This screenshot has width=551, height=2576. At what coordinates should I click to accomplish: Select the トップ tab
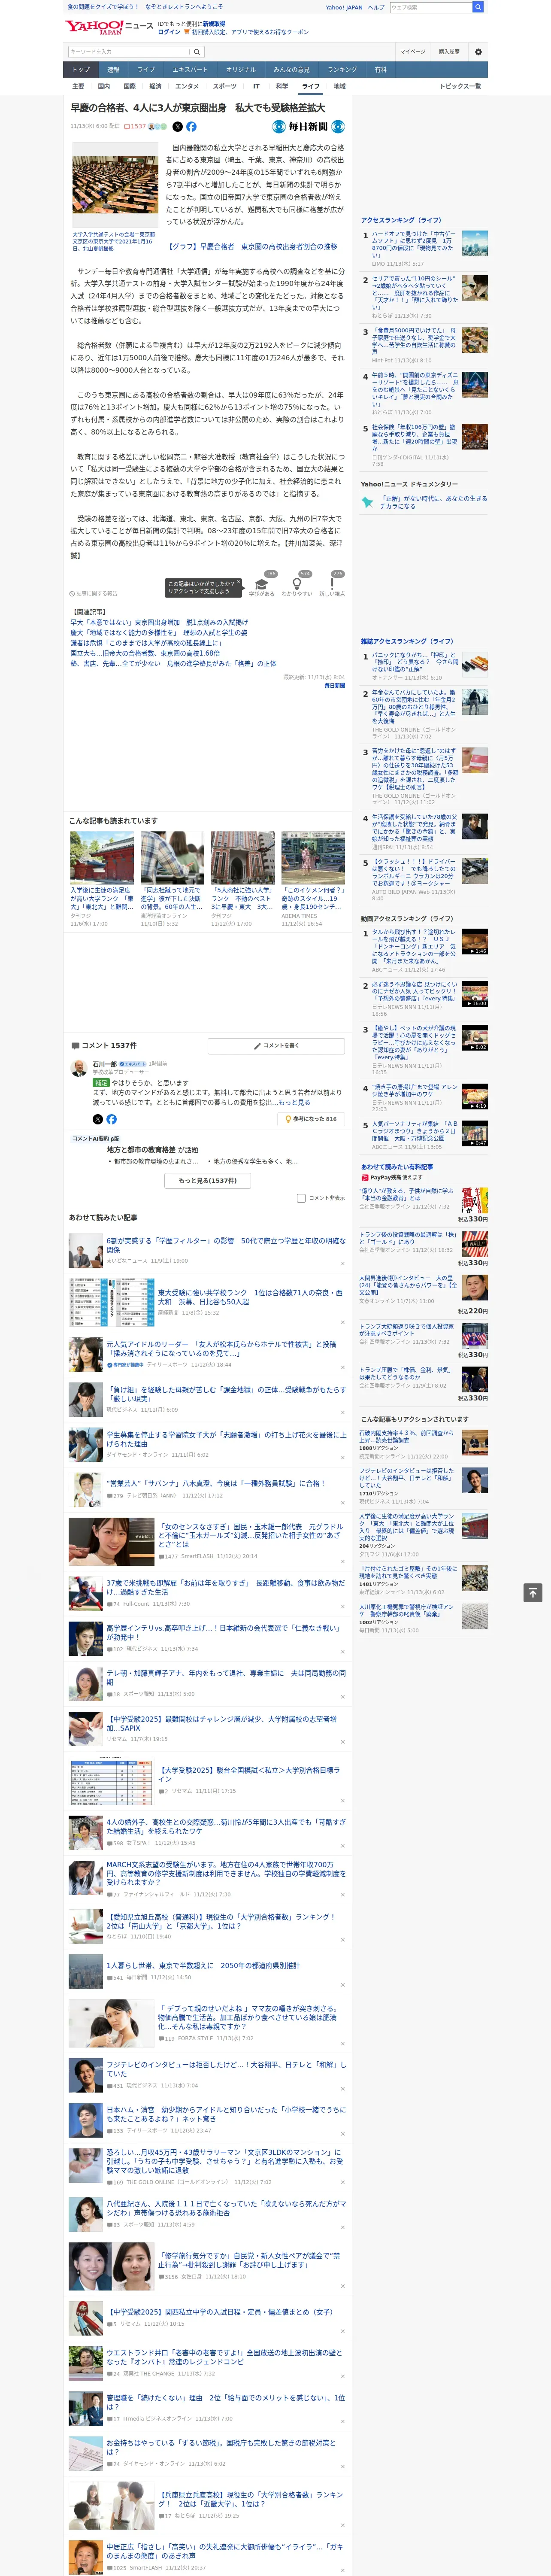(81, 70)
